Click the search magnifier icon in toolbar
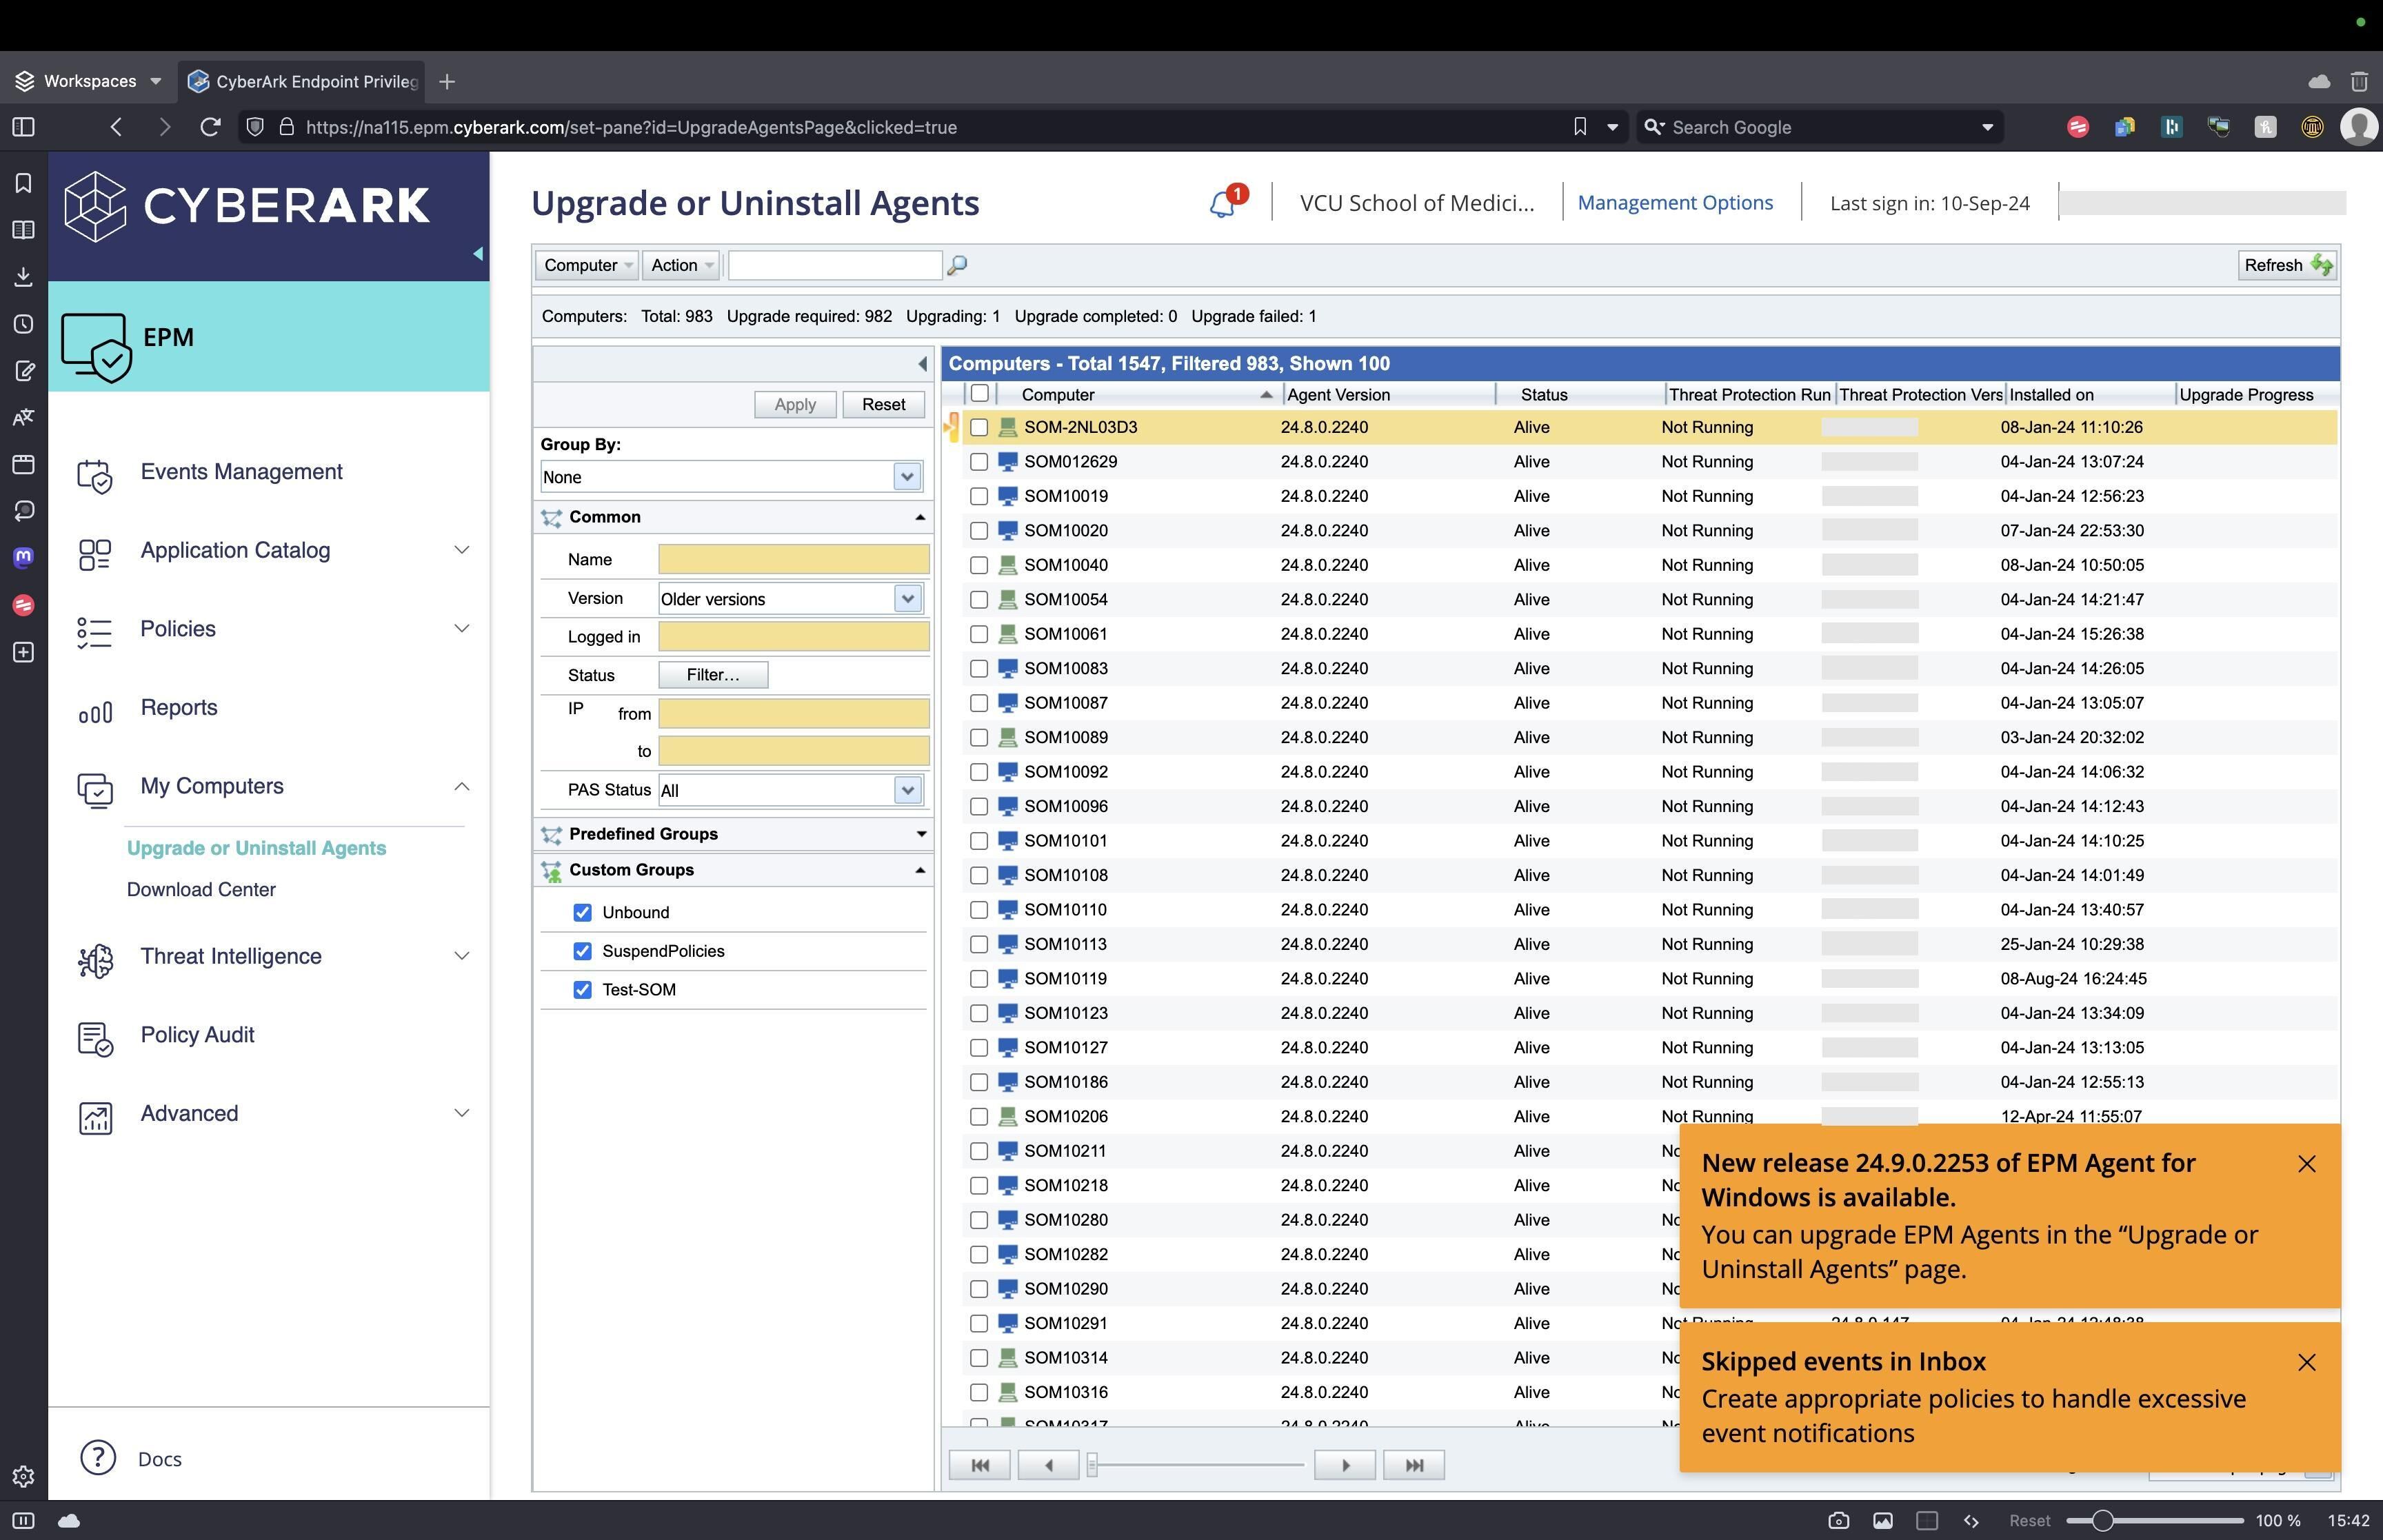The image size is (2383, 1540). (x=957, y=265)
